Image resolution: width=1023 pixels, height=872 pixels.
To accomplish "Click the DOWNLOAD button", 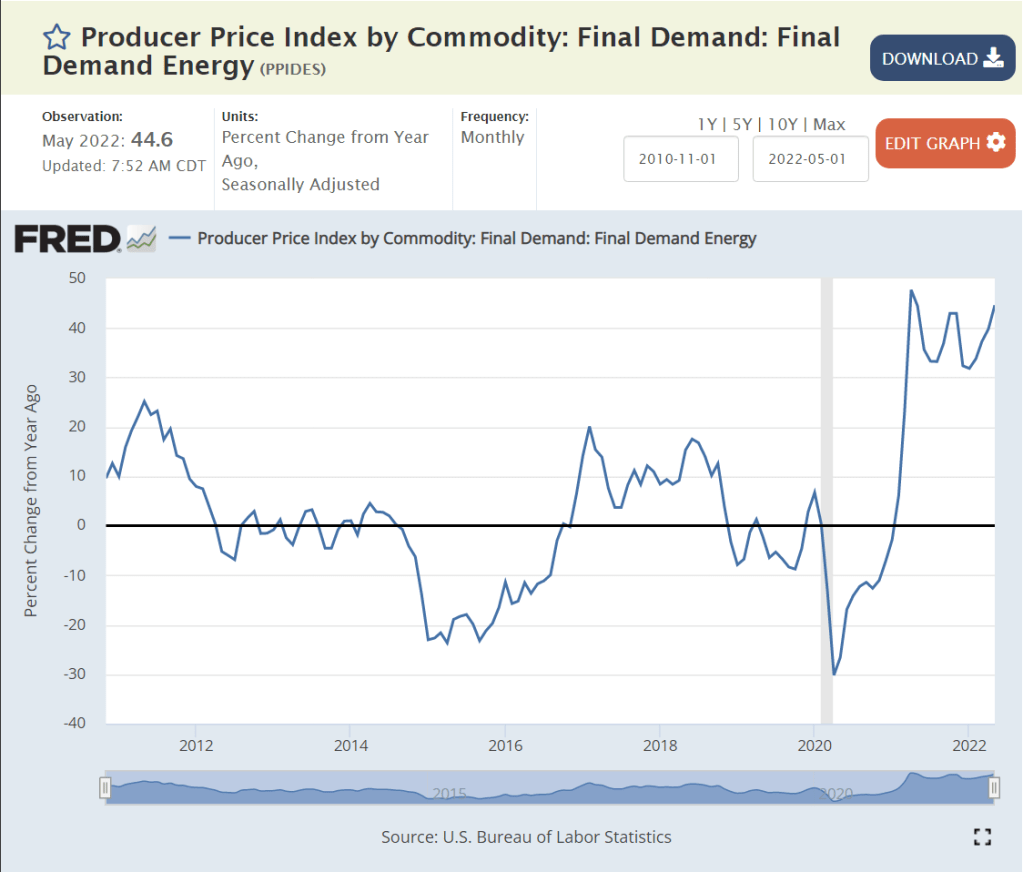I will 941,58.
